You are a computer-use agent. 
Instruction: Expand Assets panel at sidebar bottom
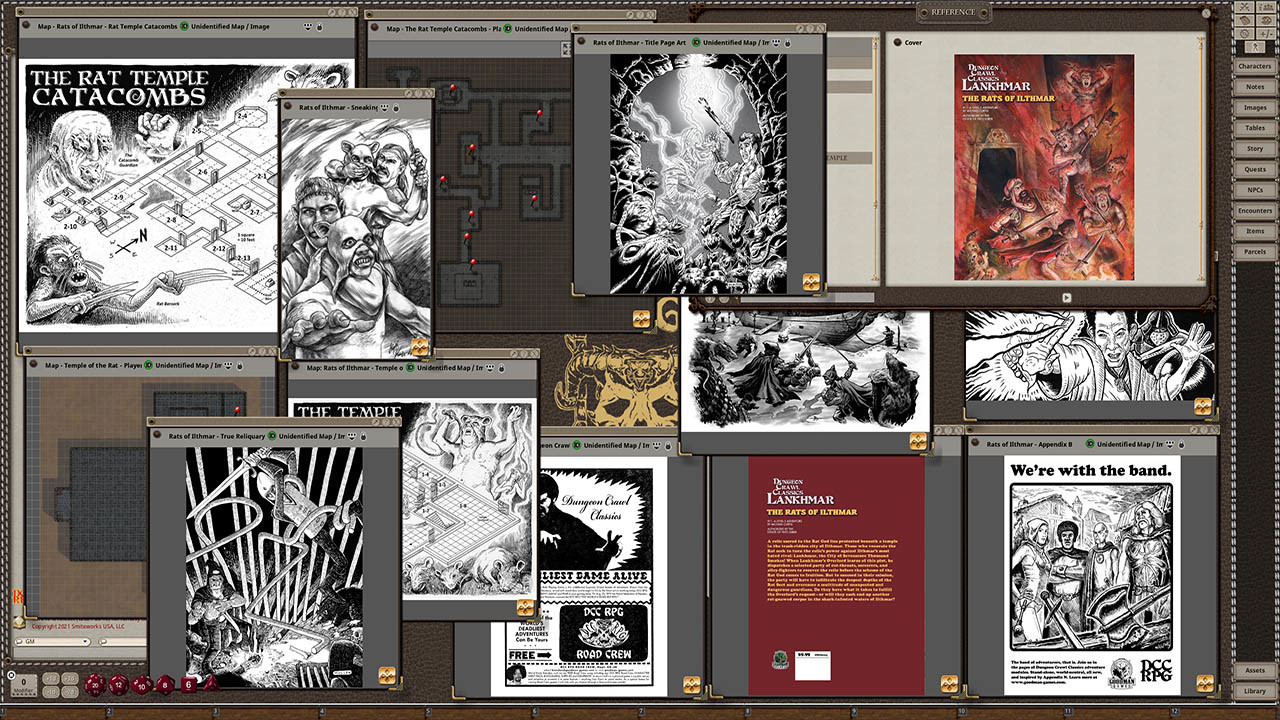pos(1254,670)
